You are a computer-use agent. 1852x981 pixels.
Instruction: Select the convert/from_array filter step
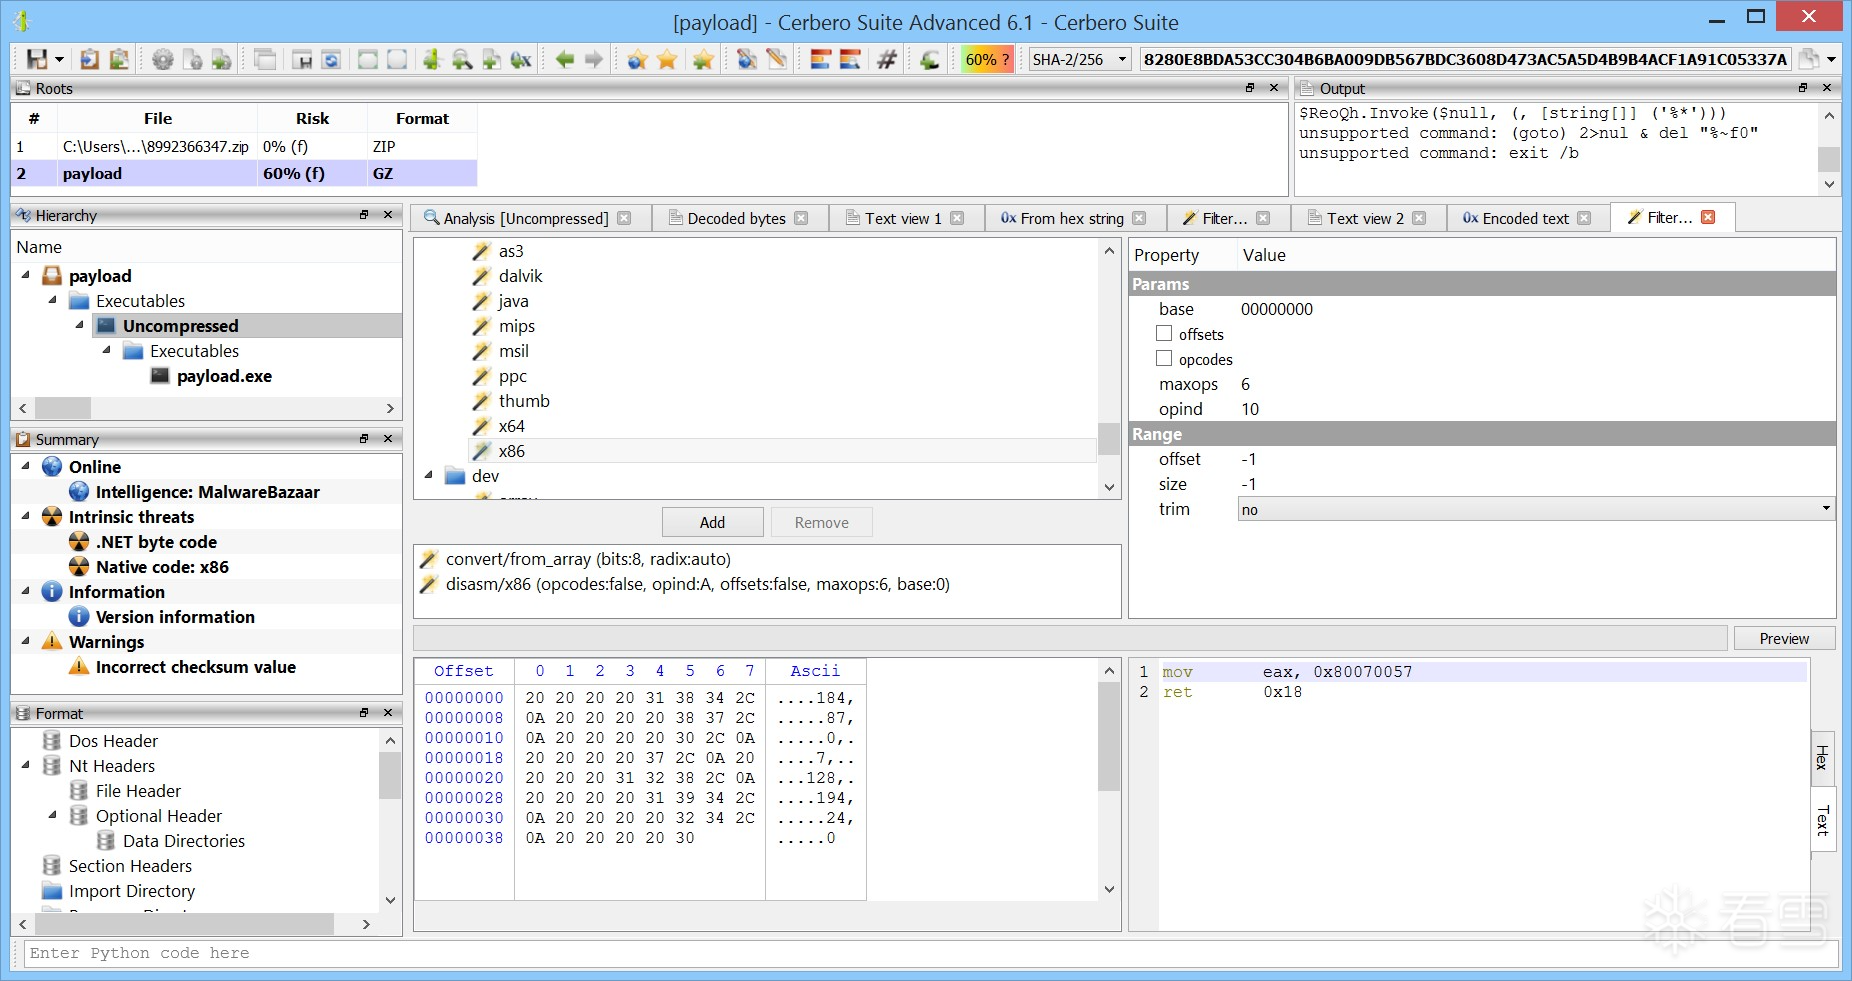click(588, 559)
